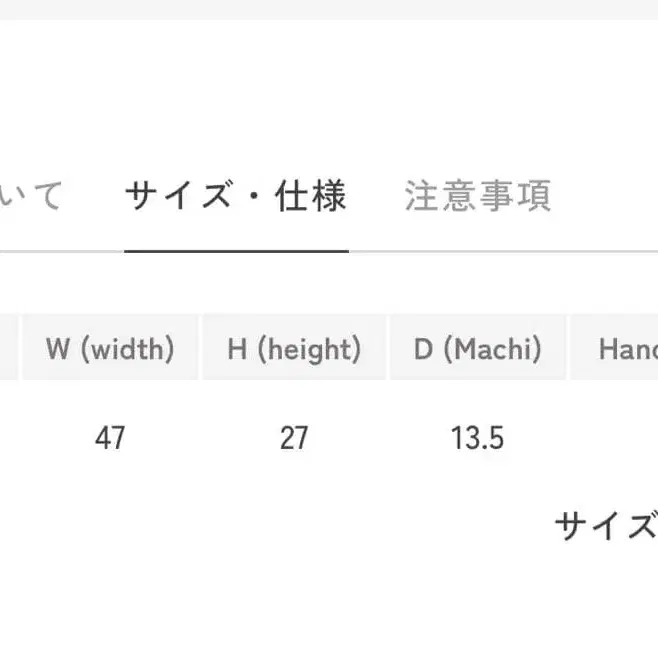Switch to the 注意事項 tab
658x658 pixels.
coord(478,196)
